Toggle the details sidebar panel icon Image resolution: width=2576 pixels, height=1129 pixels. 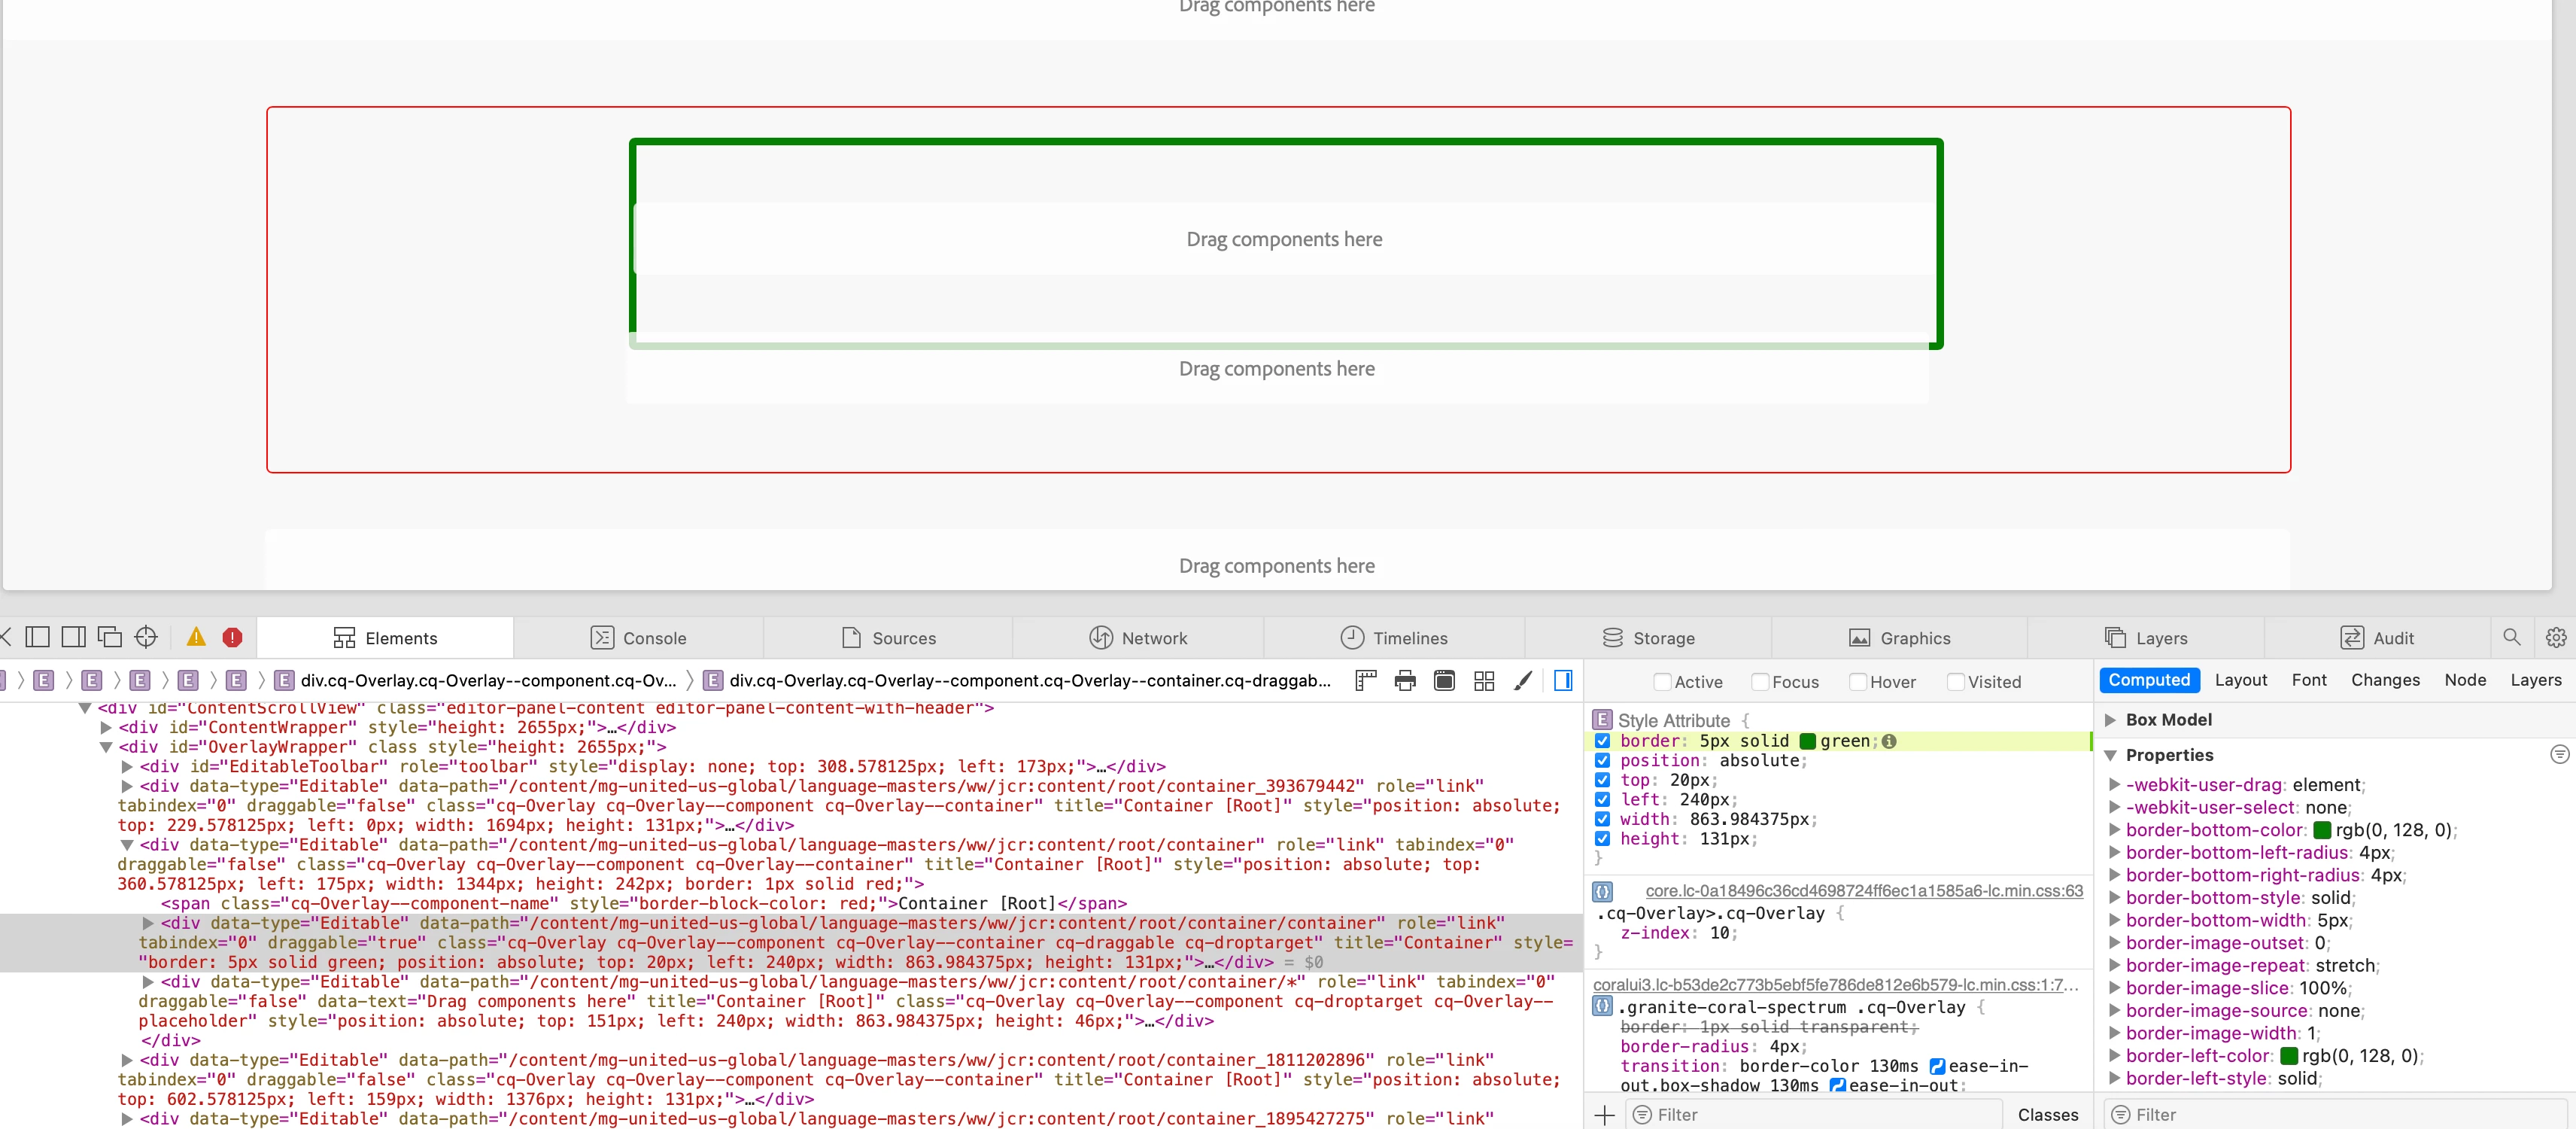coord(1563,681)
